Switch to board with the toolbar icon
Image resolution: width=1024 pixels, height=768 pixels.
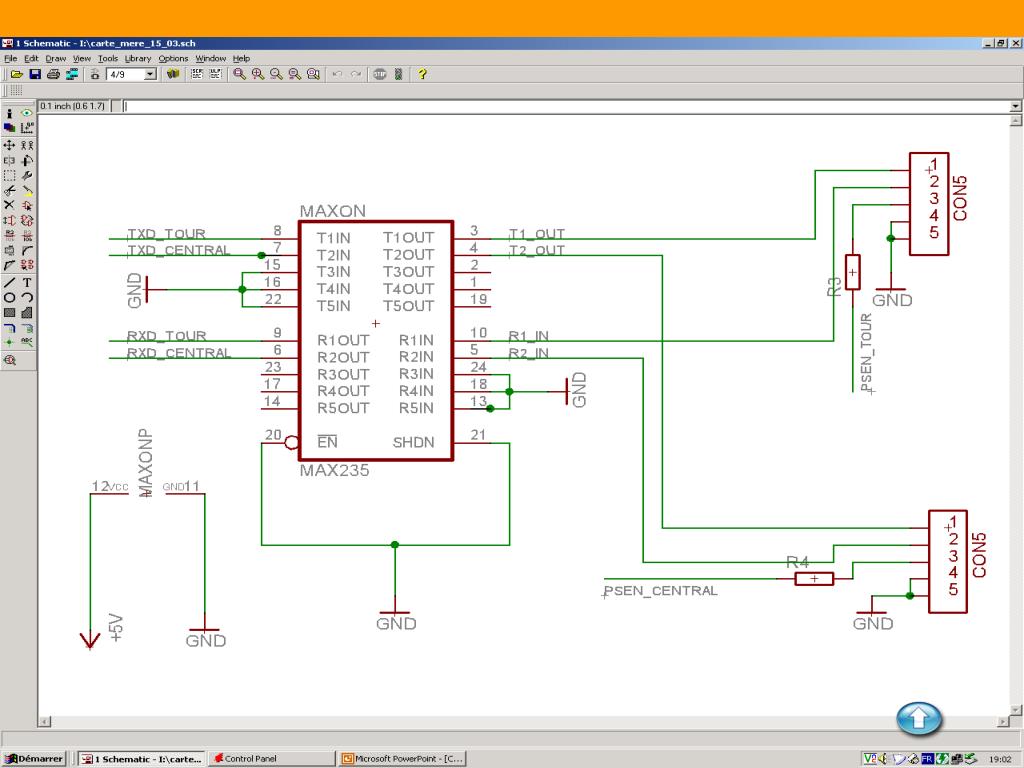click(x=95, y=74)
